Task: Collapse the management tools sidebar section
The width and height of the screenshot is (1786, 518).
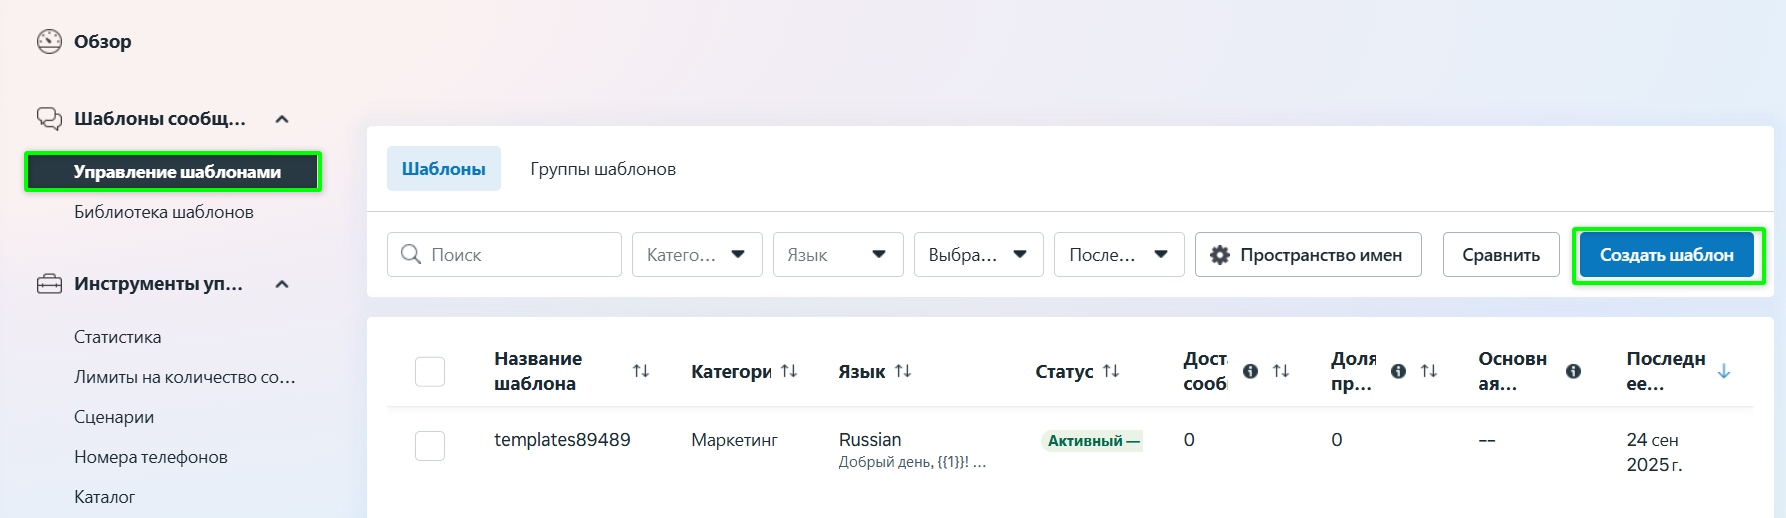Action: tap(282, 284)
